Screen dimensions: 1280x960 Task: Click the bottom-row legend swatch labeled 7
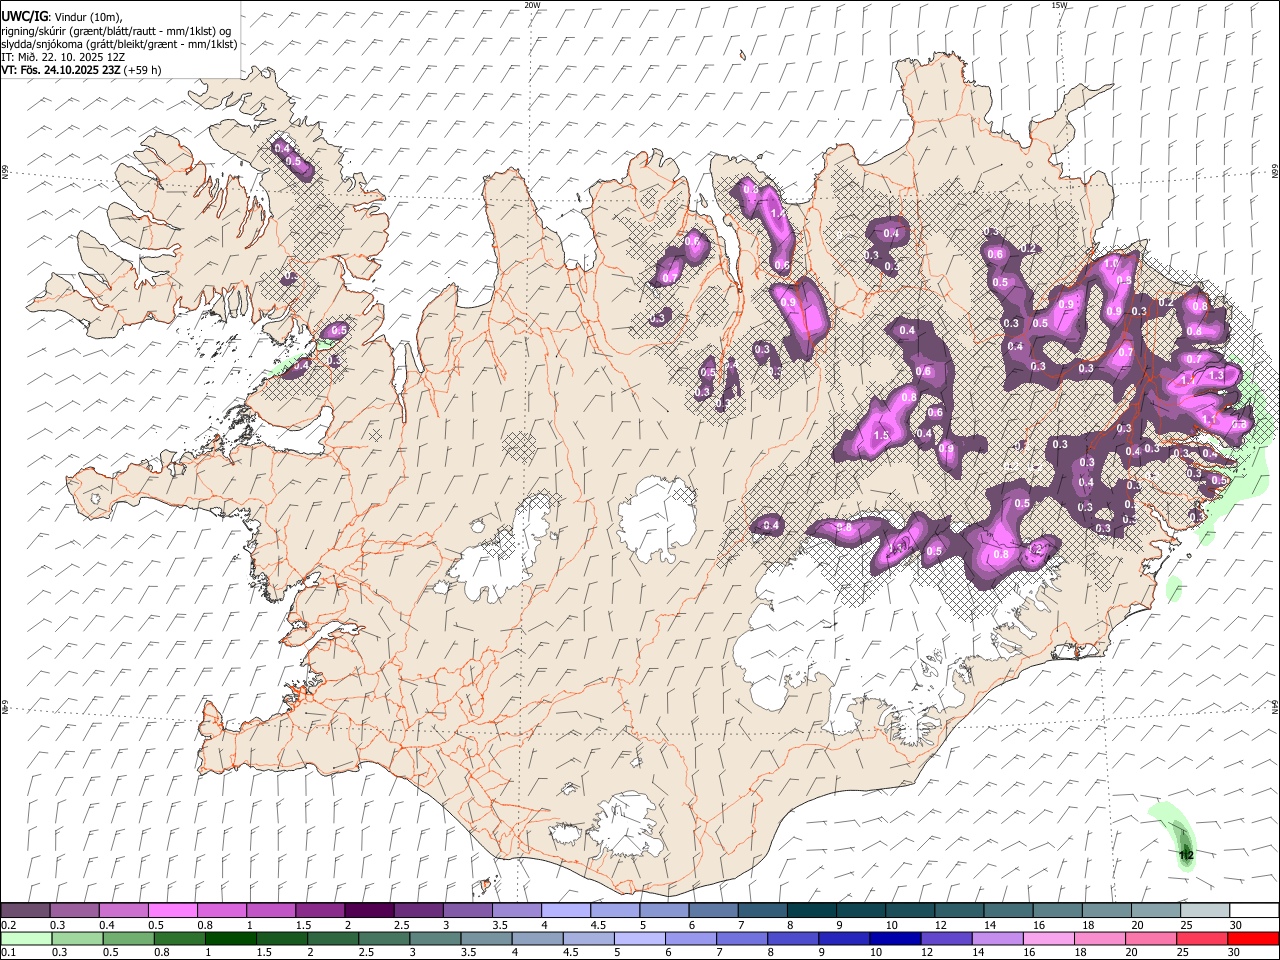pos(741,938)
